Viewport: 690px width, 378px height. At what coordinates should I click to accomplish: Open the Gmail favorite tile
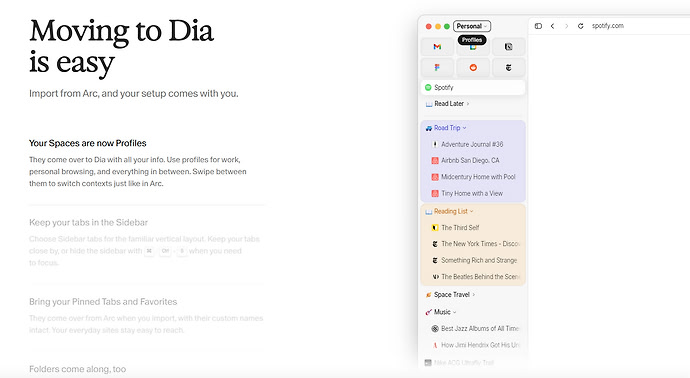[437, 47]
